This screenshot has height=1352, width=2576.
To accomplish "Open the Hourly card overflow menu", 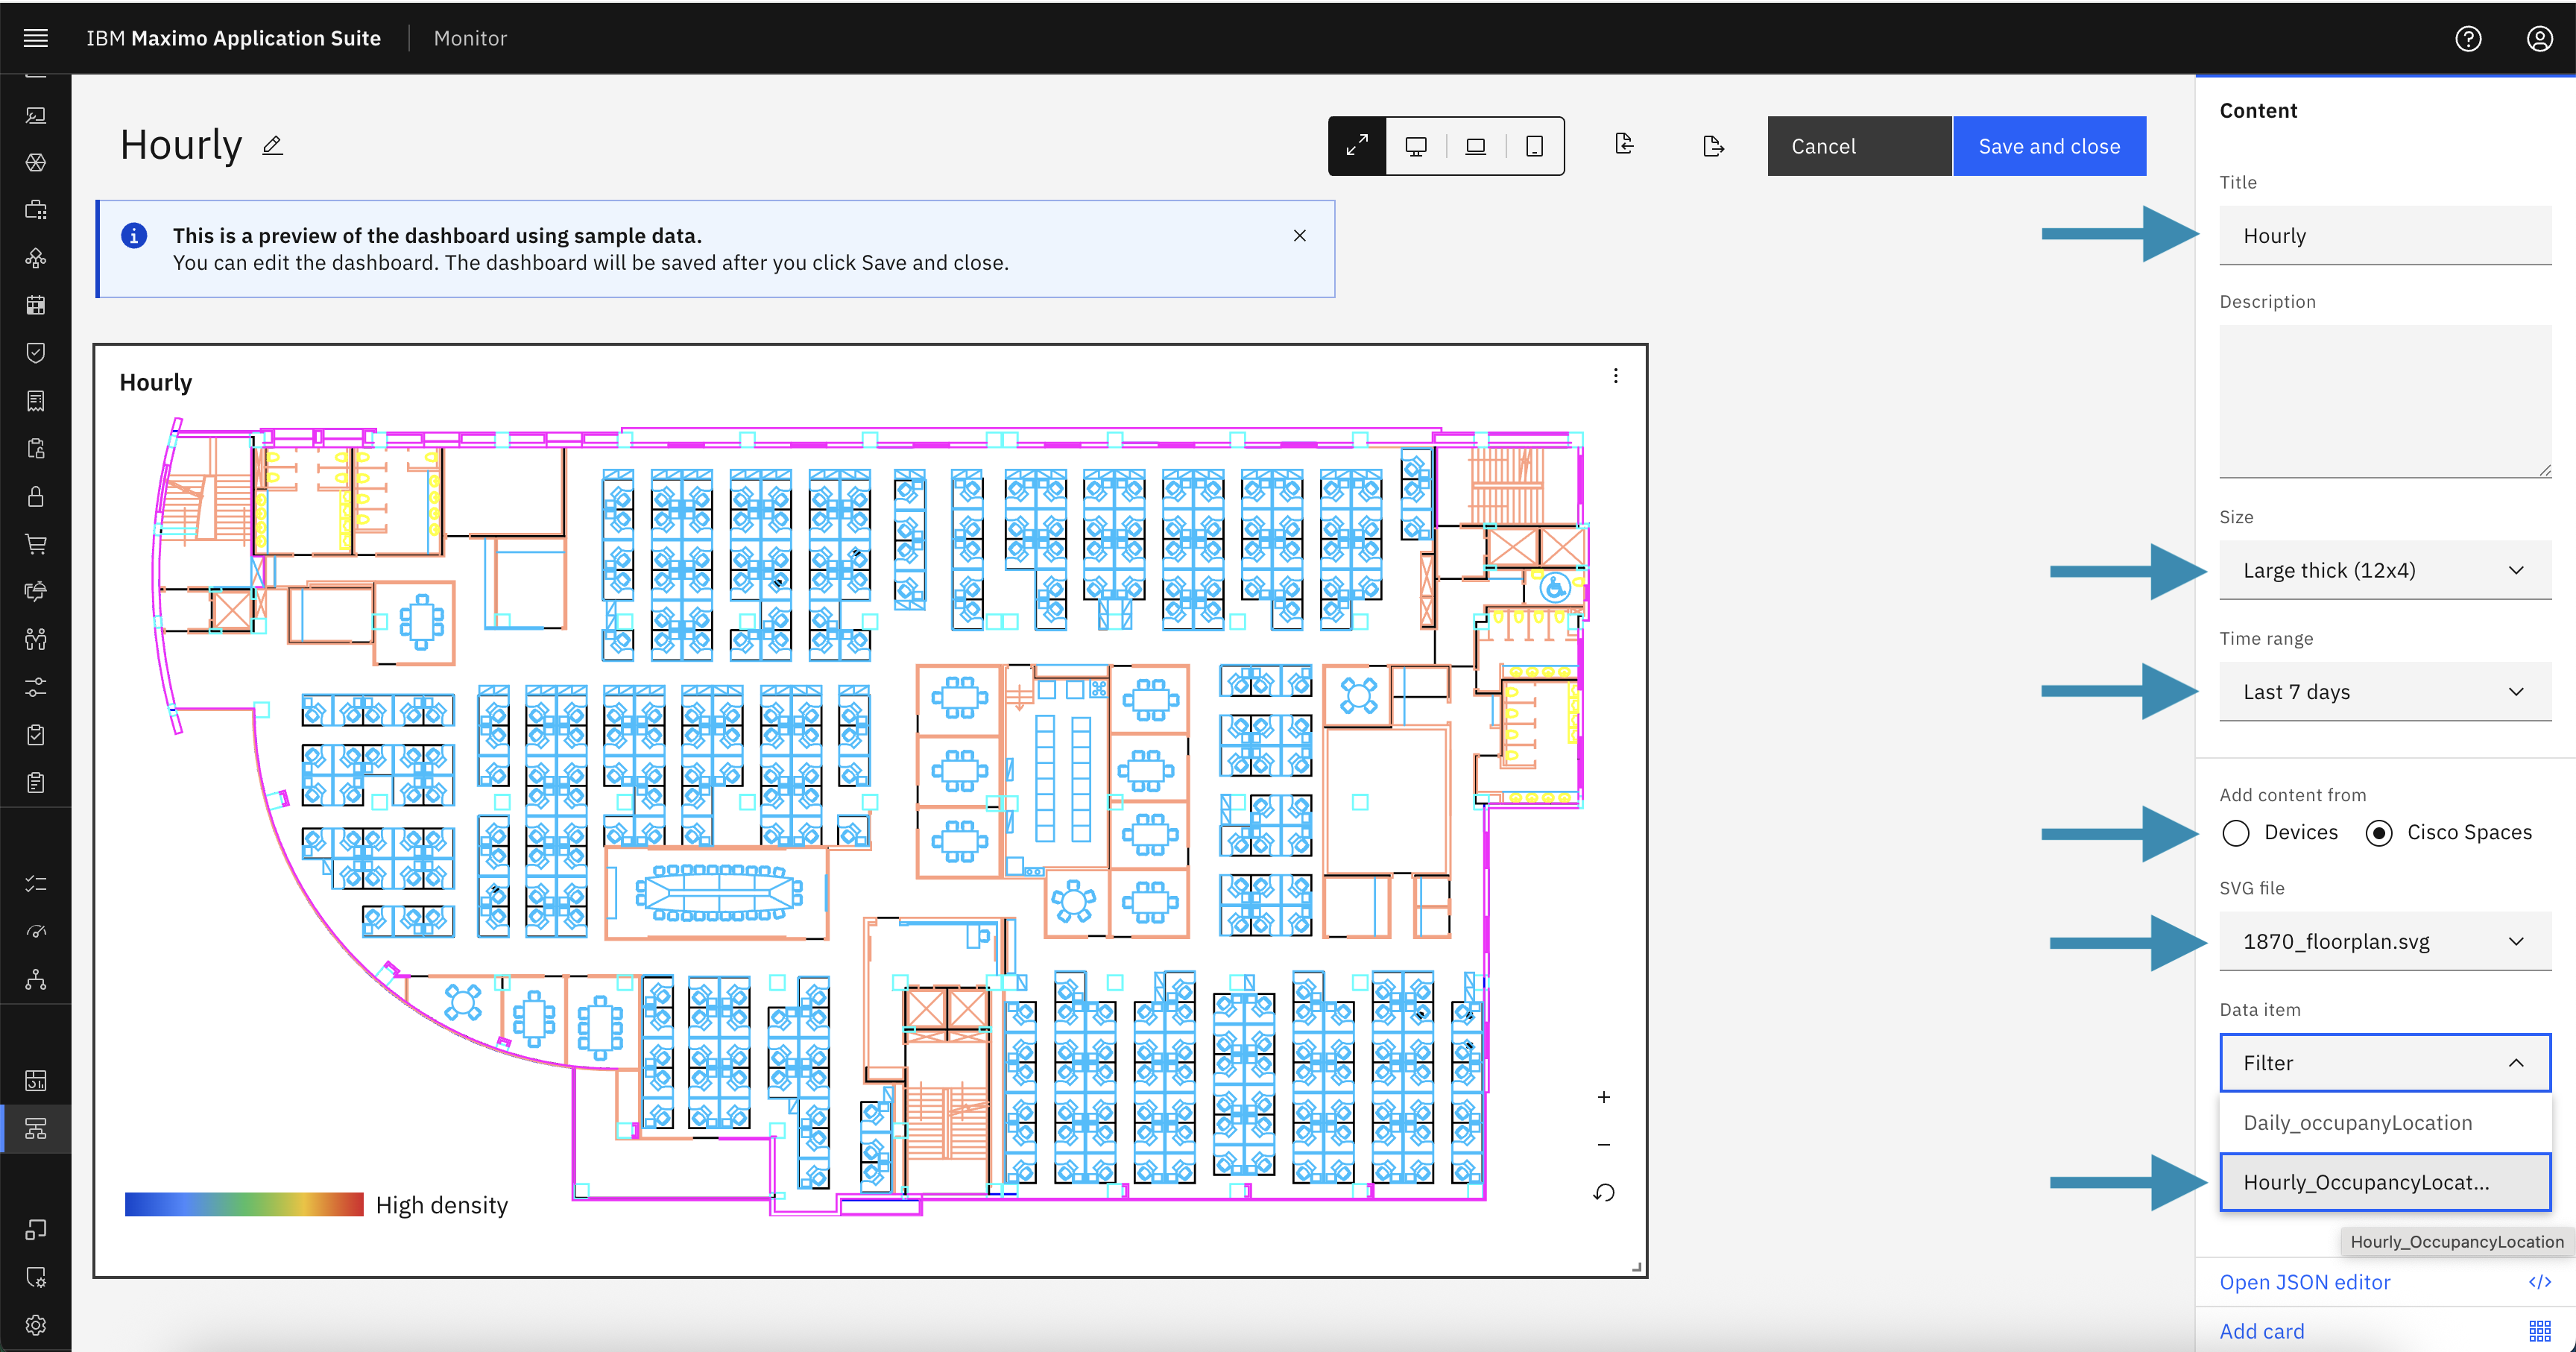I will [1615, 376].
